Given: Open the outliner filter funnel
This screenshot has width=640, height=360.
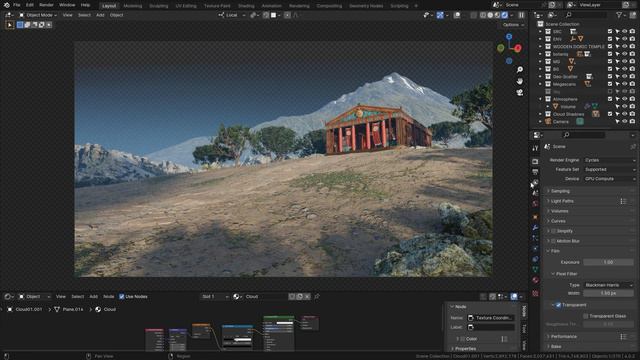Looking at the screenshot, I should pos(620,15).
